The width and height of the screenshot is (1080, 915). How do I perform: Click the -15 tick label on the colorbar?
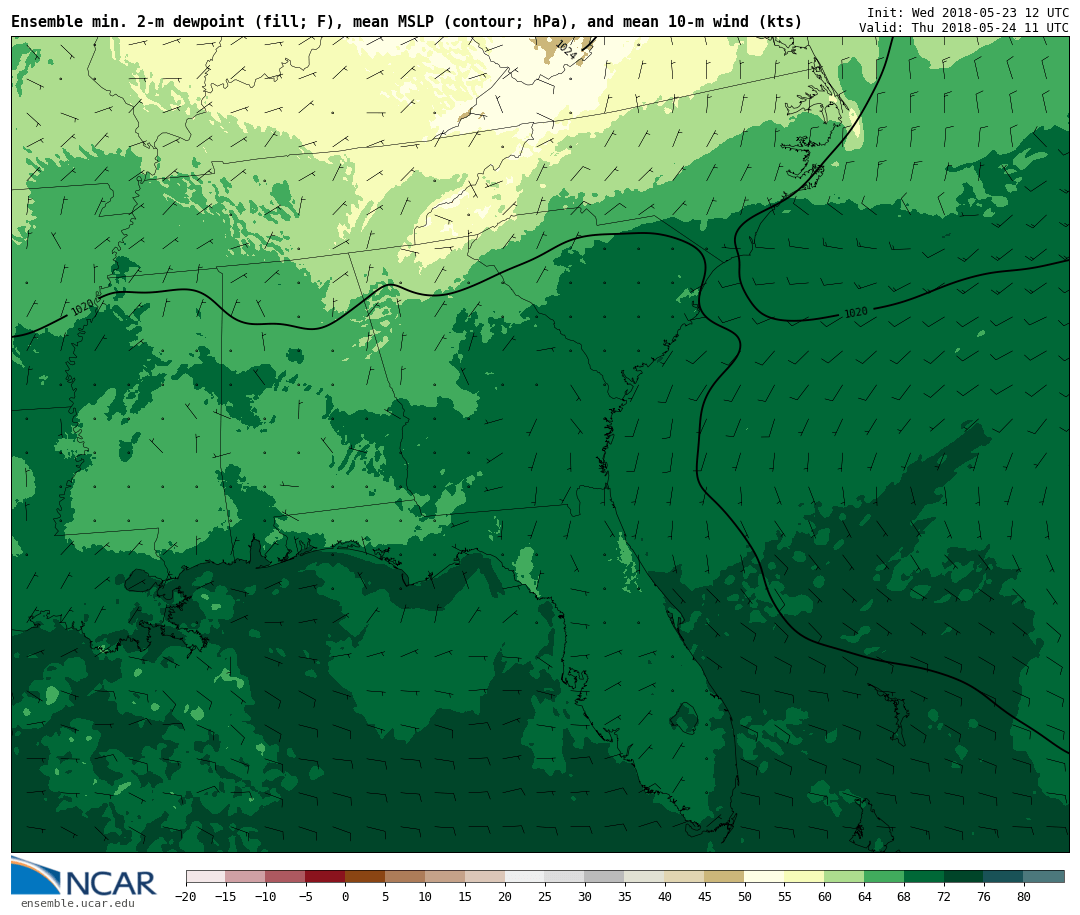(x=225, y=896)
